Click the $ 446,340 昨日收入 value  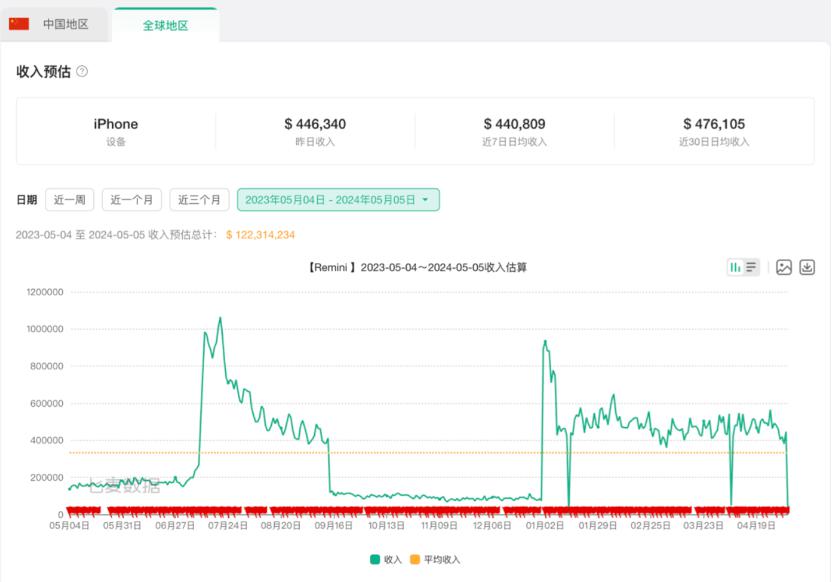coord(315,124)
